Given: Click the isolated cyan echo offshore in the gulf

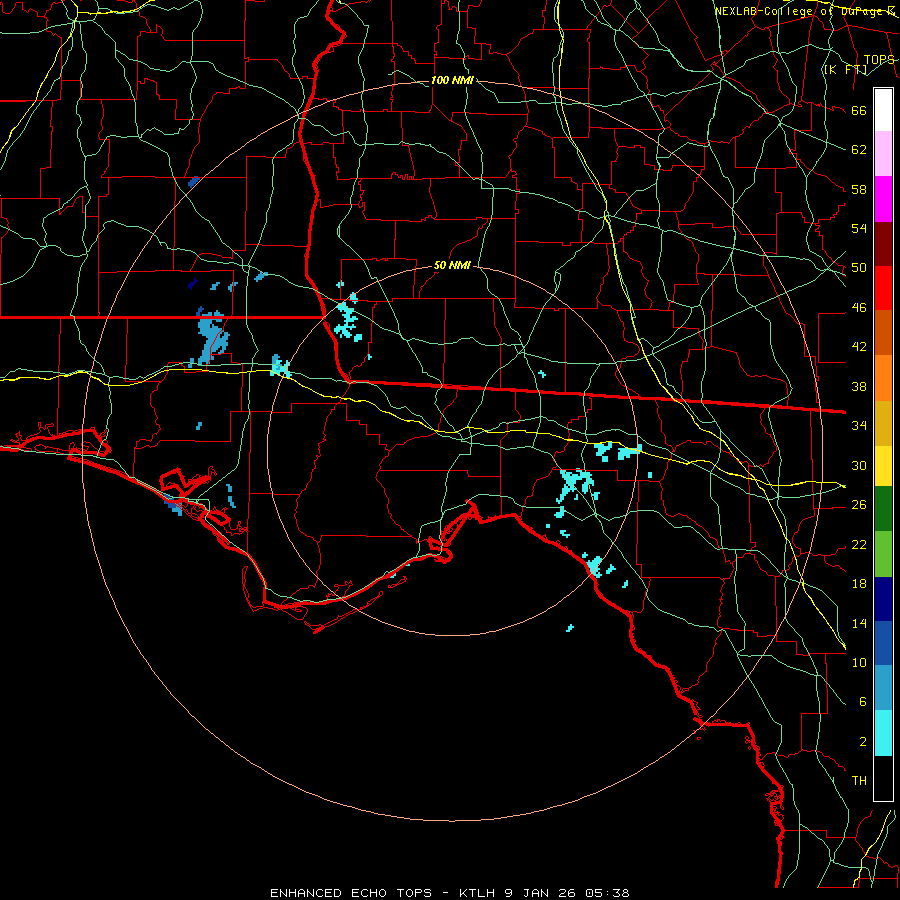Looking at the screenshot, I should coord(570,628).
